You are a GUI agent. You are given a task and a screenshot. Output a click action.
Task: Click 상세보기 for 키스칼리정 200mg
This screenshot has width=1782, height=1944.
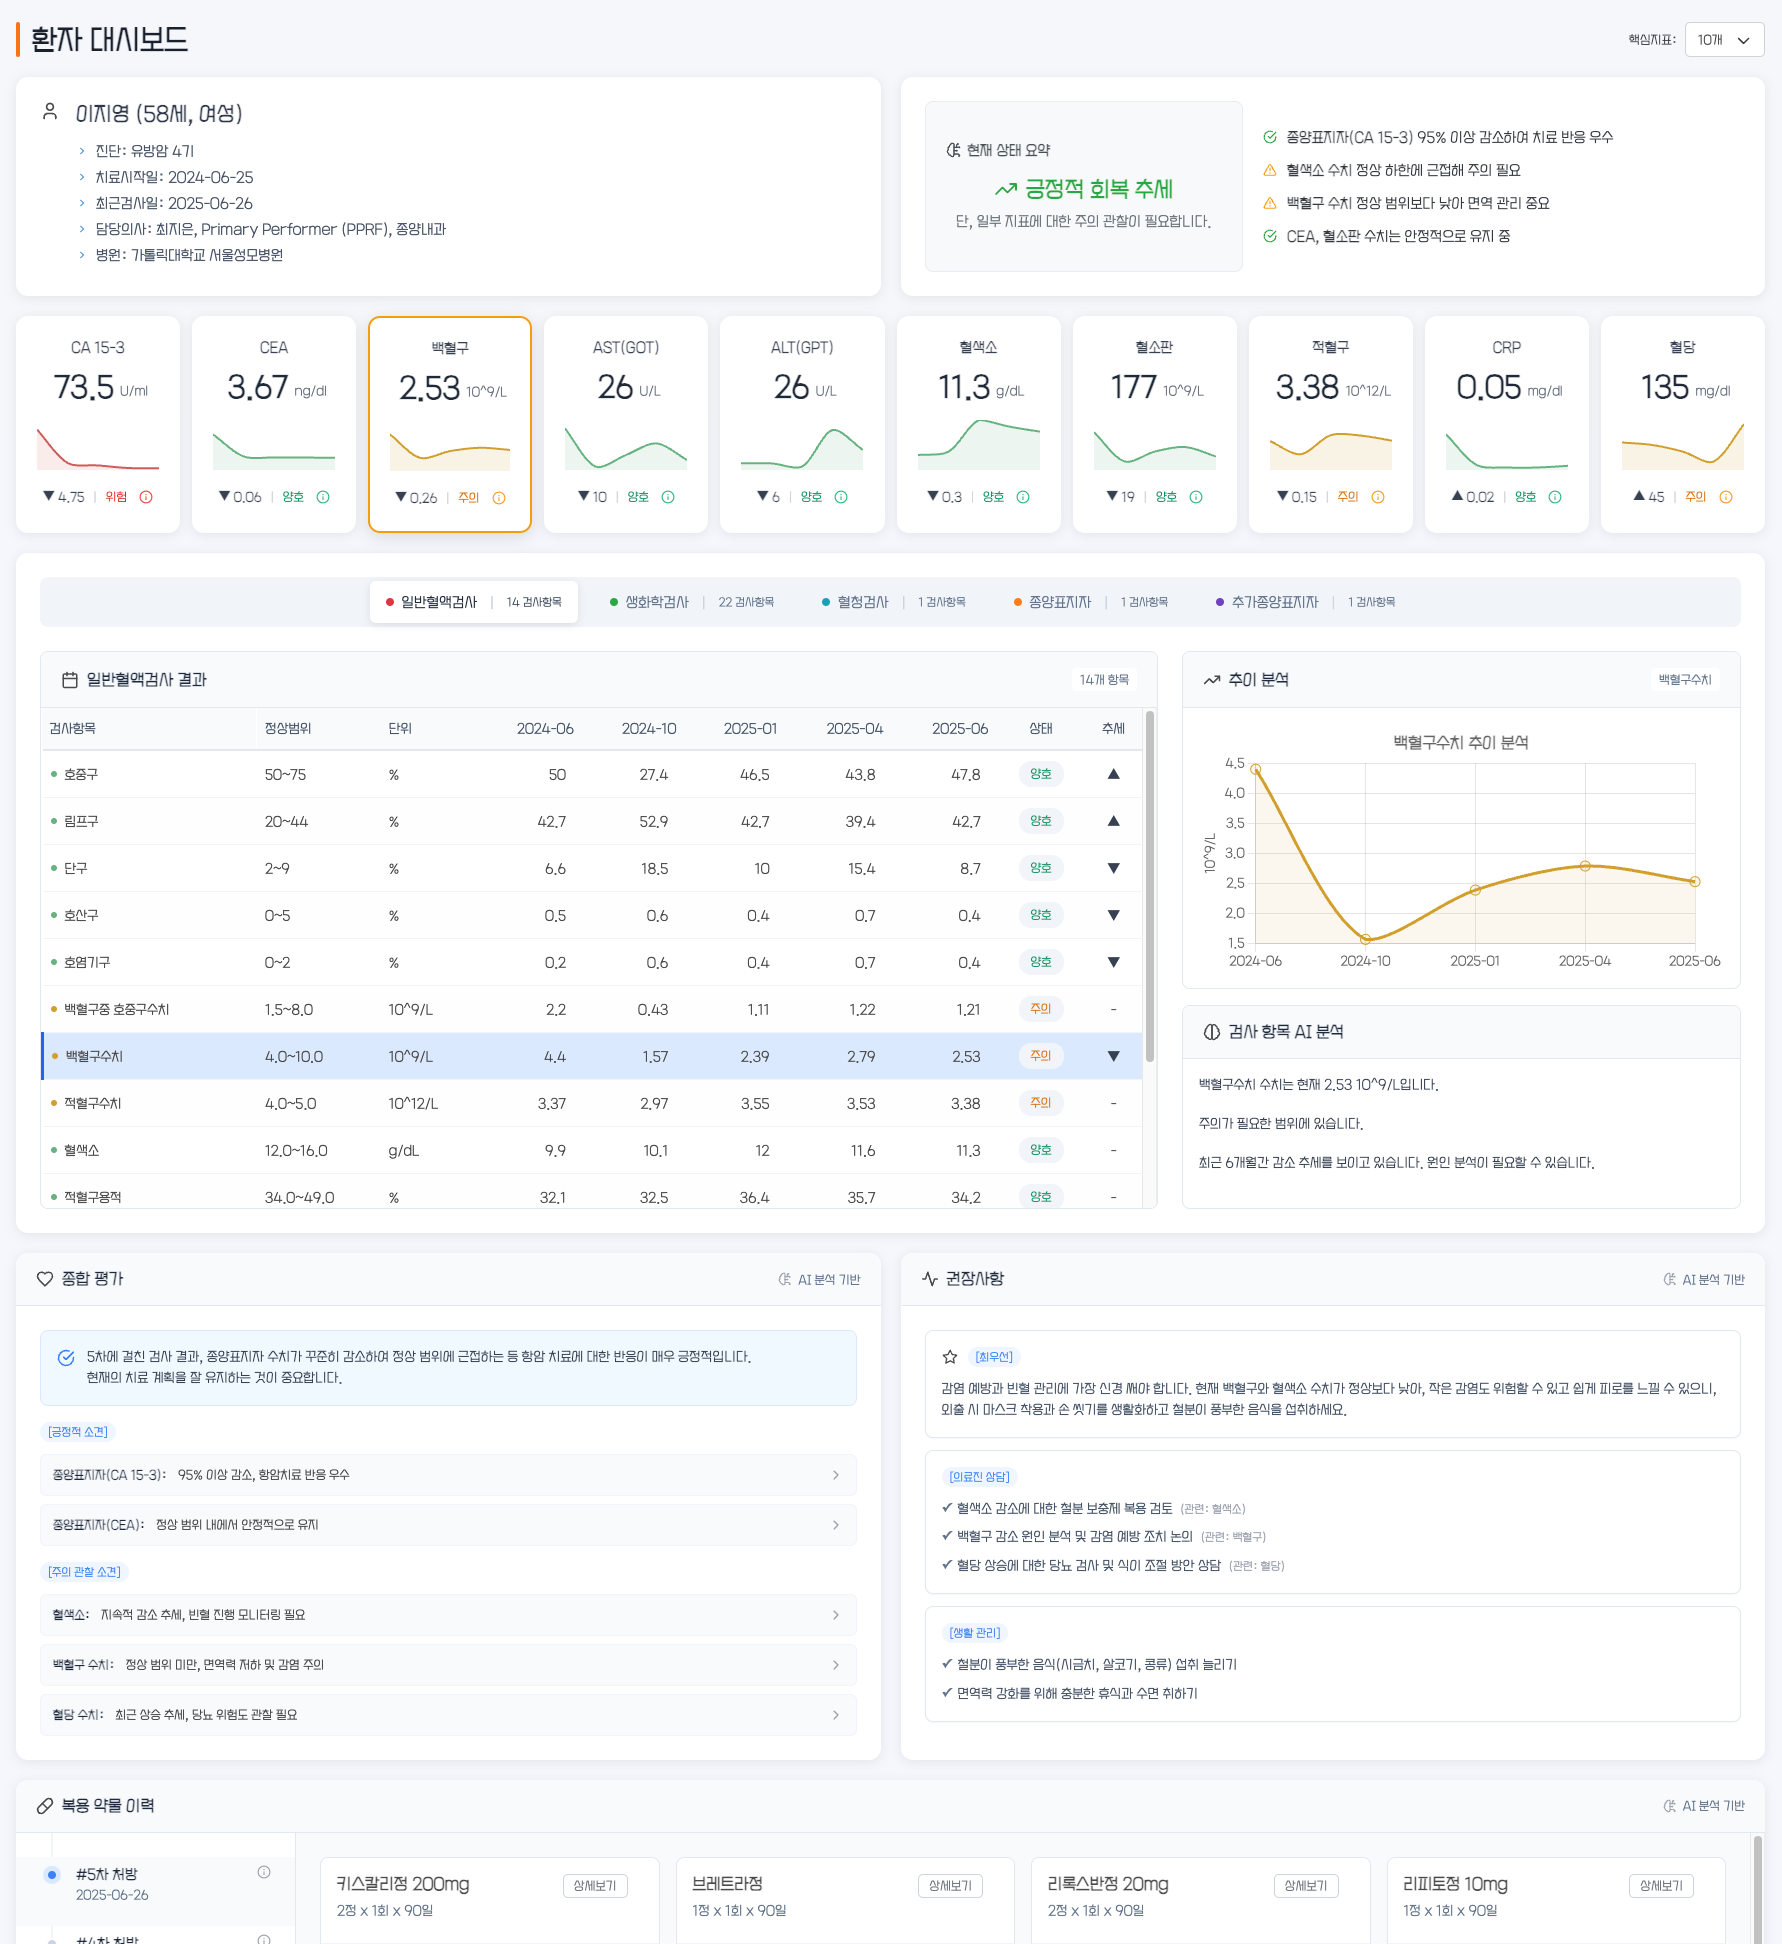(595, 1886)
